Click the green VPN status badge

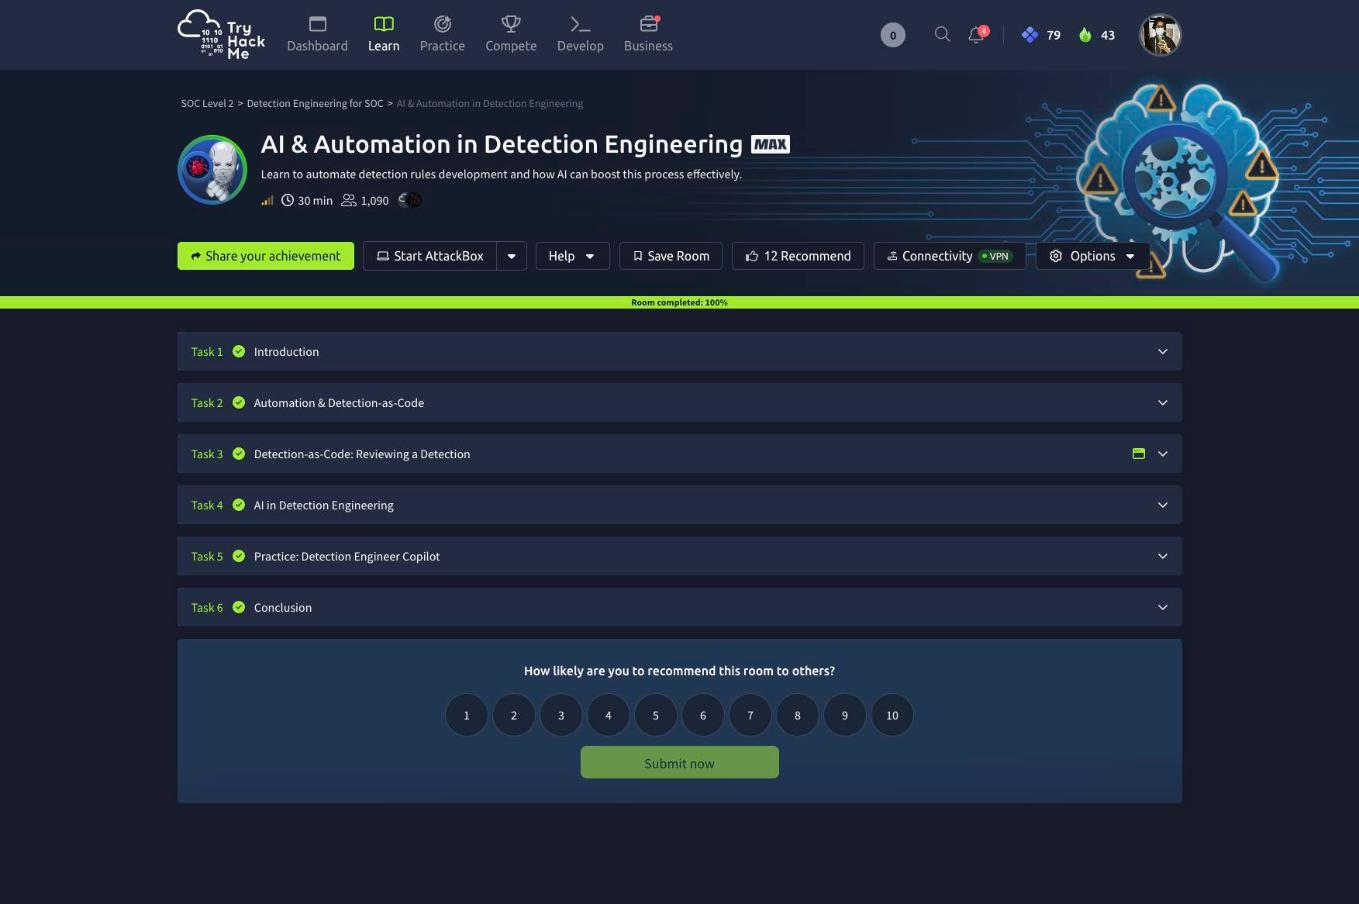point(995,256)
